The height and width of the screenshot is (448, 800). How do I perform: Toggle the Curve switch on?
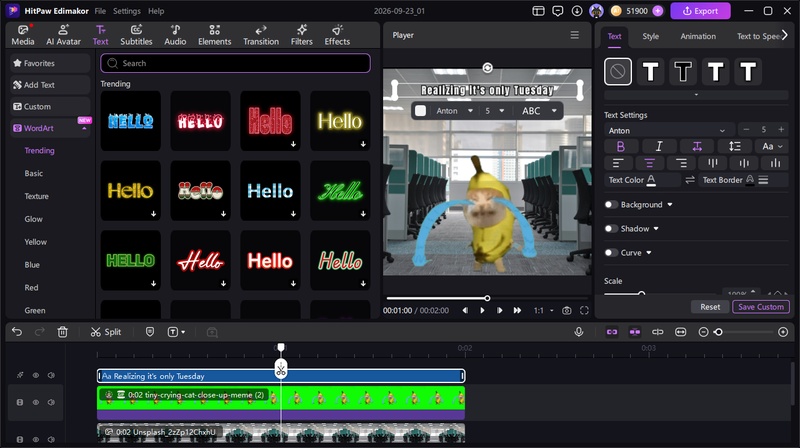click(x=611, y=253)
